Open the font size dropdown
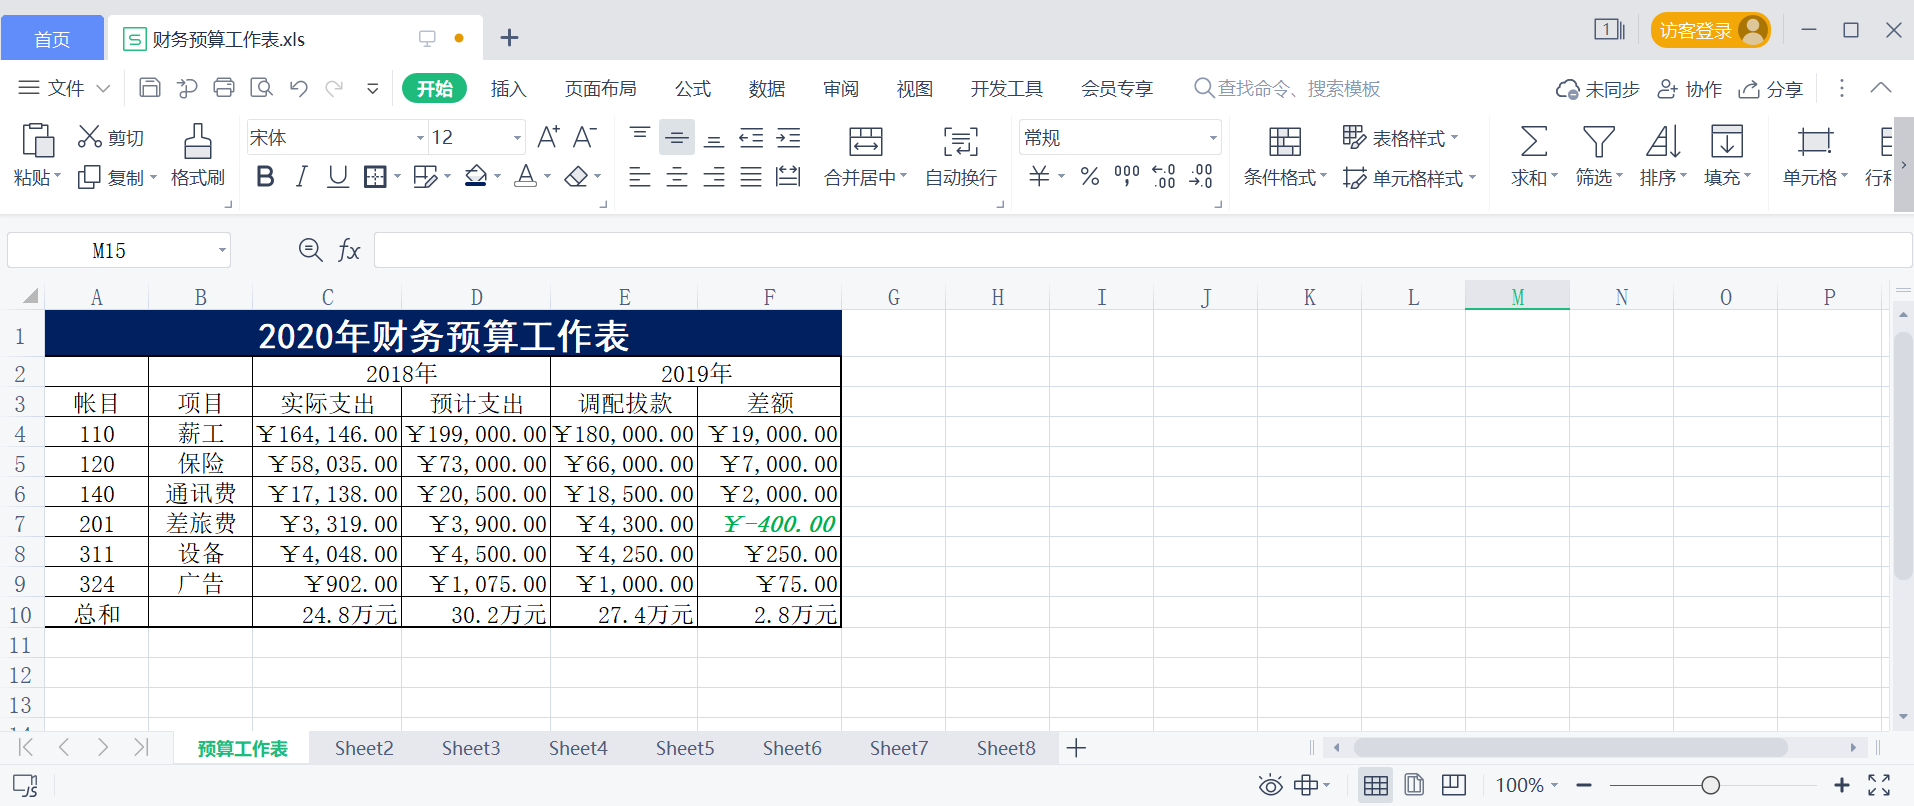1914x806 pixels. [x=517, y=138]
